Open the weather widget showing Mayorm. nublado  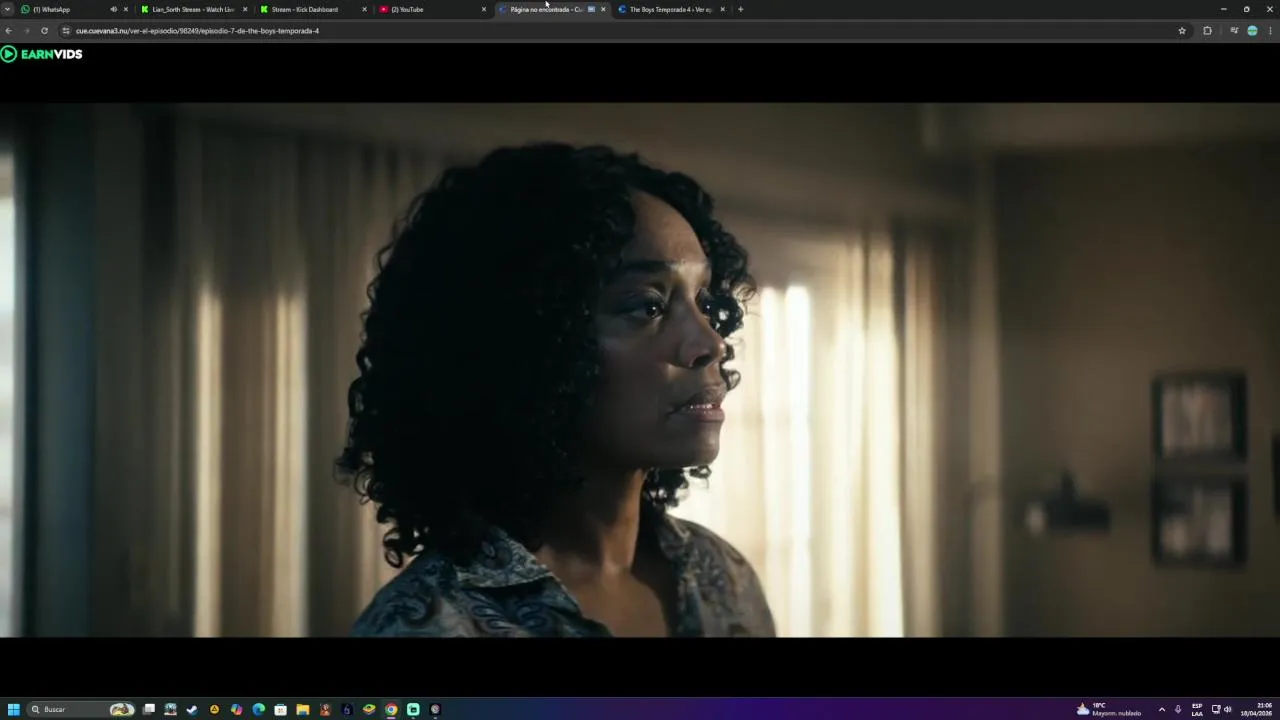(x=1109, y=709)
